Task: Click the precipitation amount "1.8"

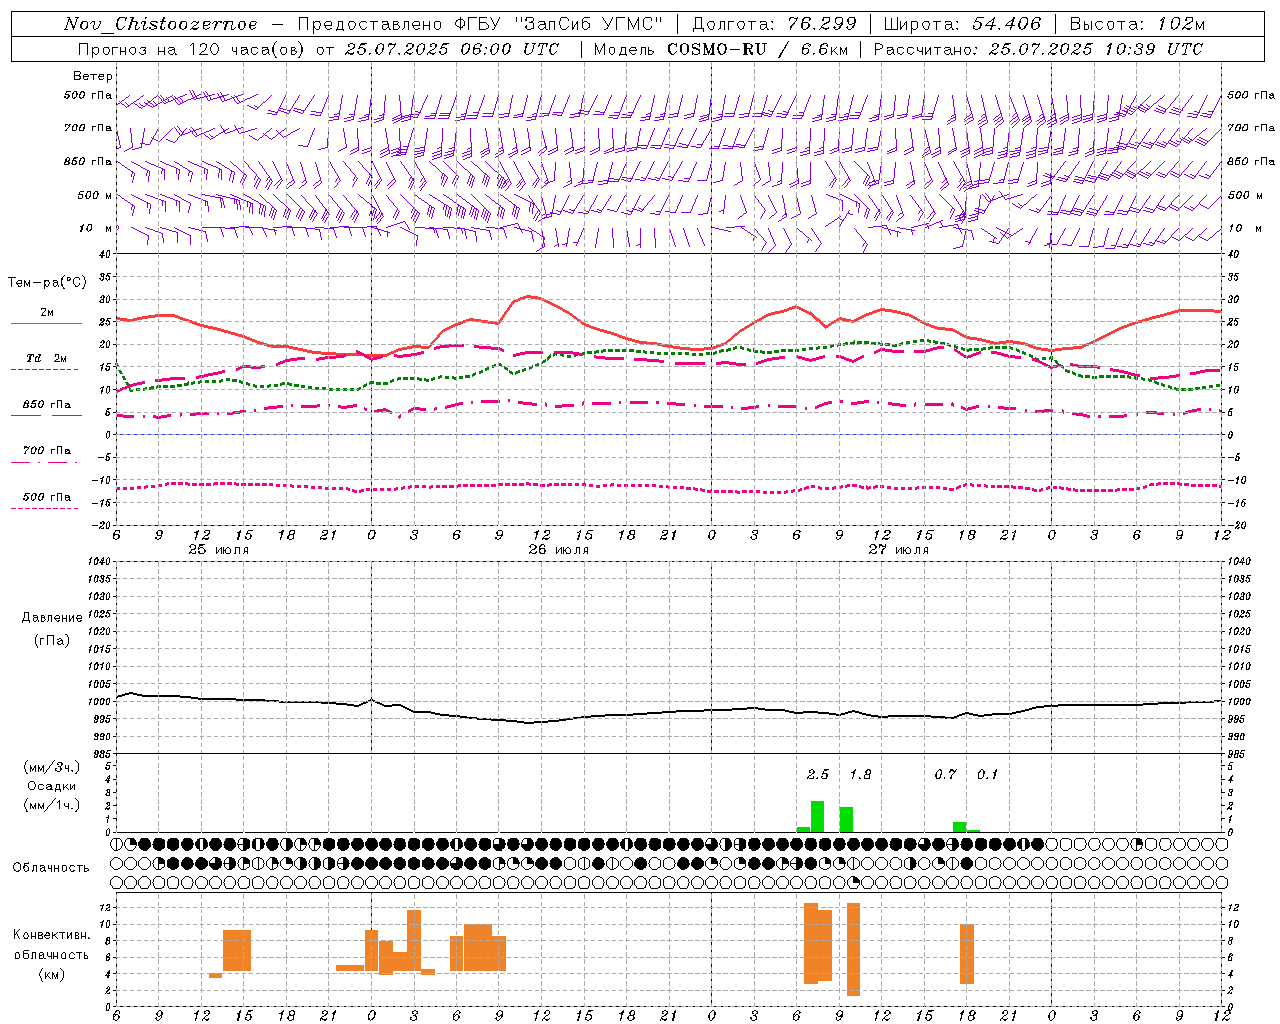Action: coord(860,774)
